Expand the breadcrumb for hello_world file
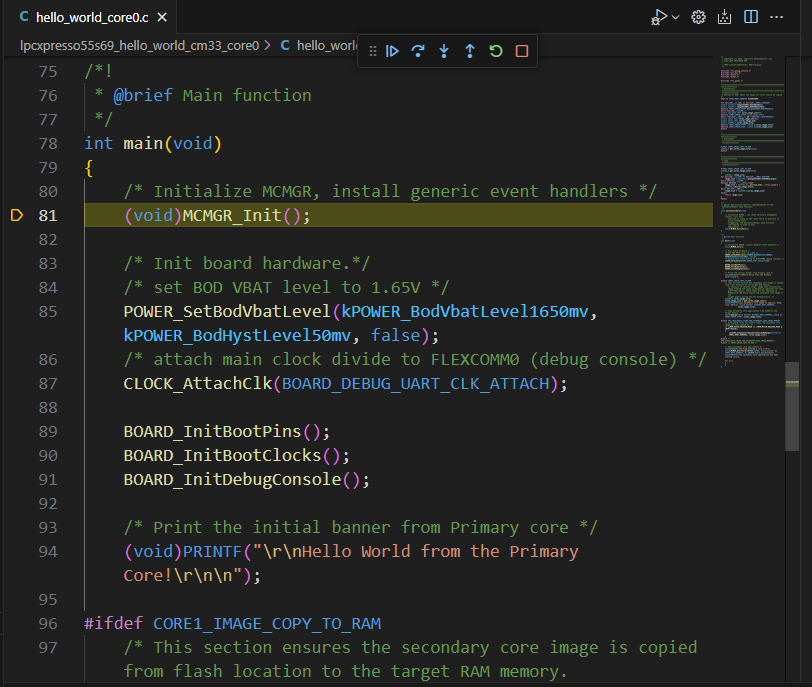The height and width of the screenshot is (687, 812). 318,45
